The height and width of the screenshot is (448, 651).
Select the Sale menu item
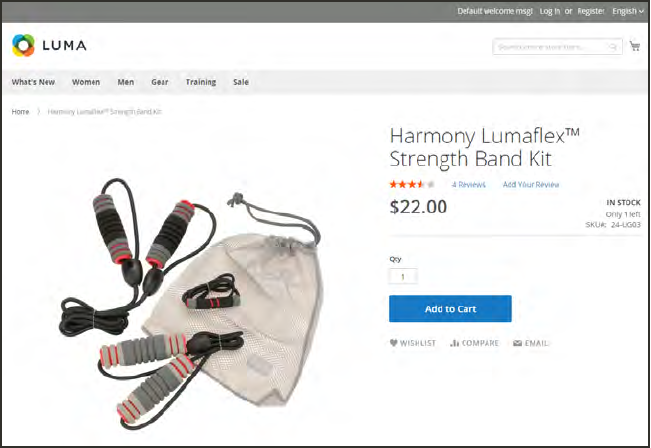click(241, 82)
